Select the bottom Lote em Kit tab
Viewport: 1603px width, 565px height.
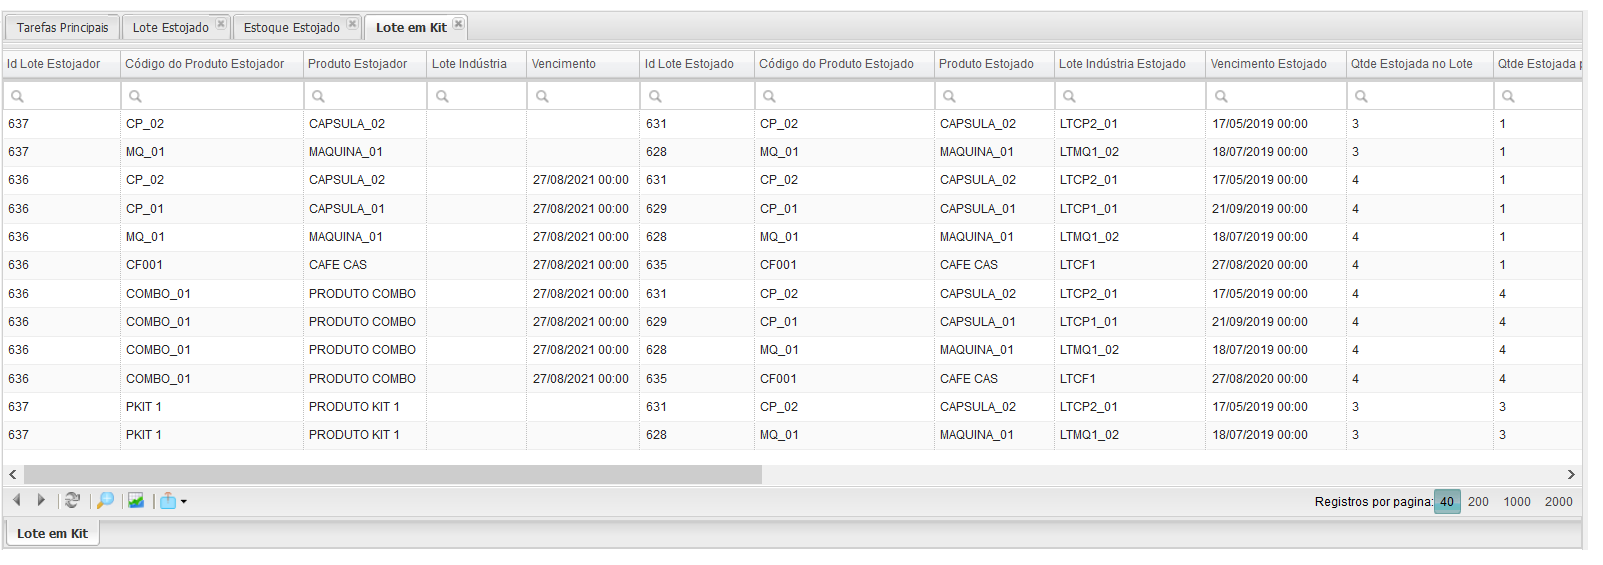point(52,534)
